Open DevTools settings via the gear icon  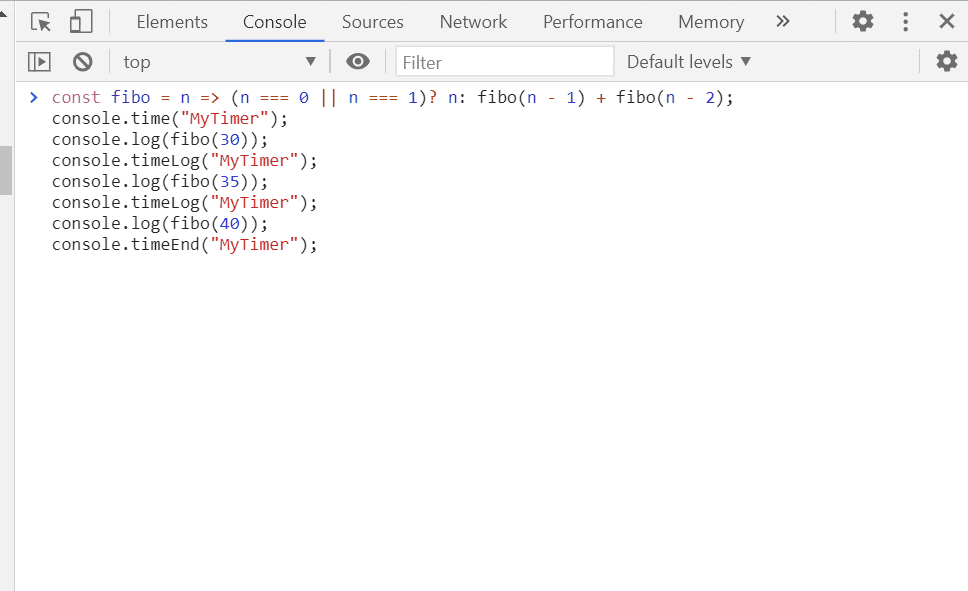pos(862,20)
